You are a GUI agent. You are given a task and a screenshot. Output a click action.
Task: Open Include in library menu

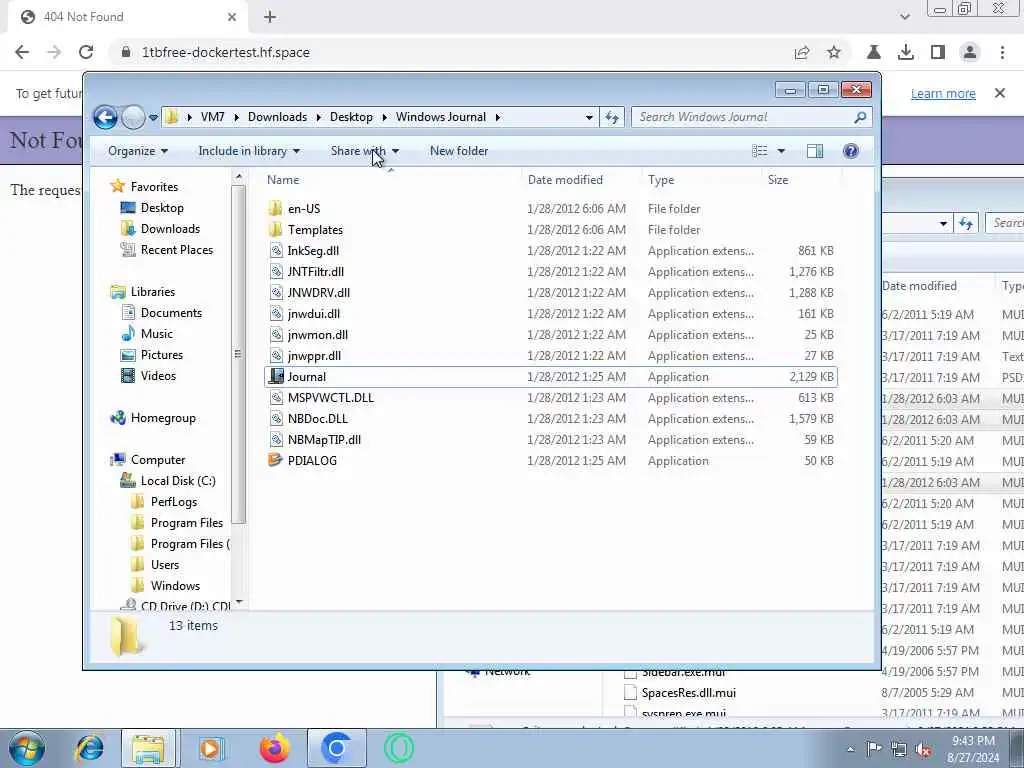249,151
